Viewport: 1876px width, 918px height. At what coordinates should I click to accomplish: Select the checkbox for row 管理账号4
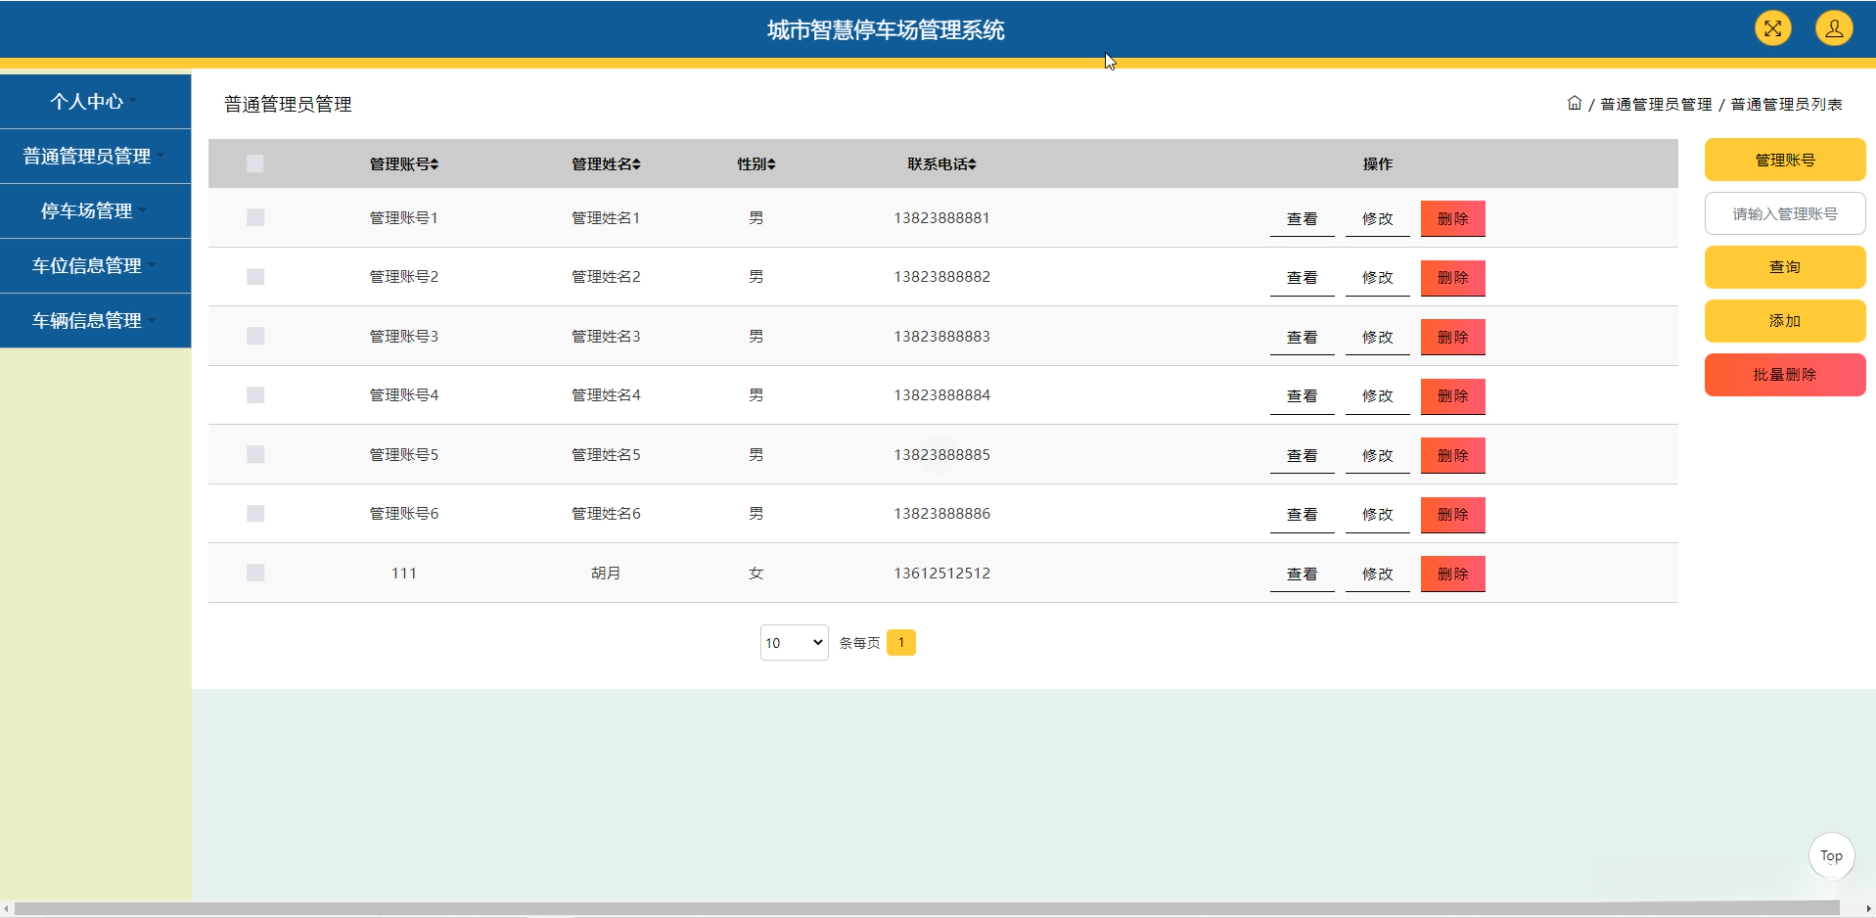tap(255, 395)
